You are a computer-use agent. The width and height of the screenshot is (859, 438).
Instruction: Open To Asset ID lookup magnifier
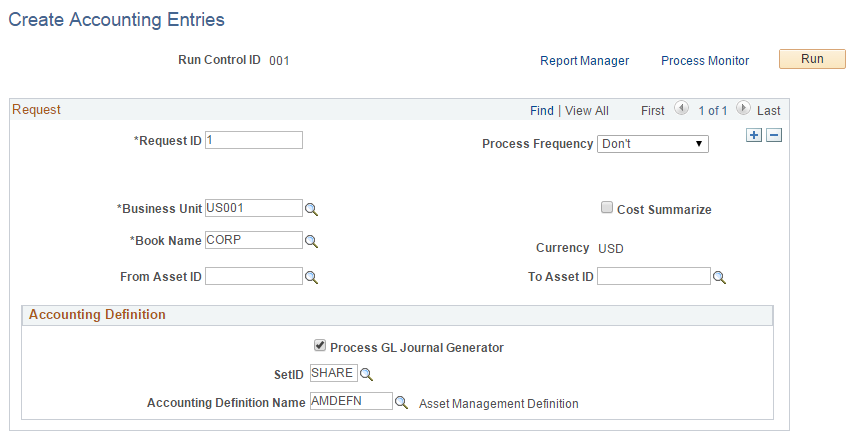pos(719,278)
